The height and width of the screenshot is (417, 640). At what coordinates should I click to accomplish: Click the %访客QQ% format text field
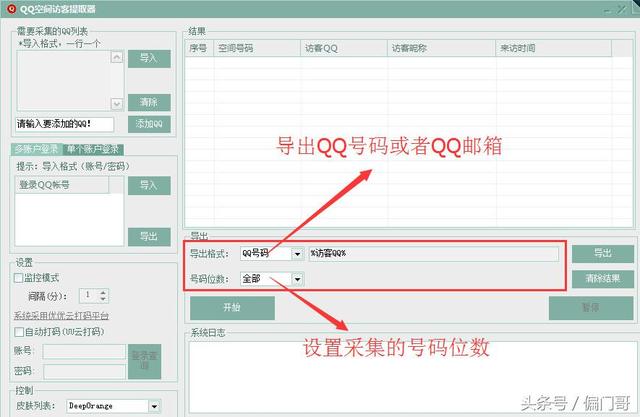click(433, 254)
